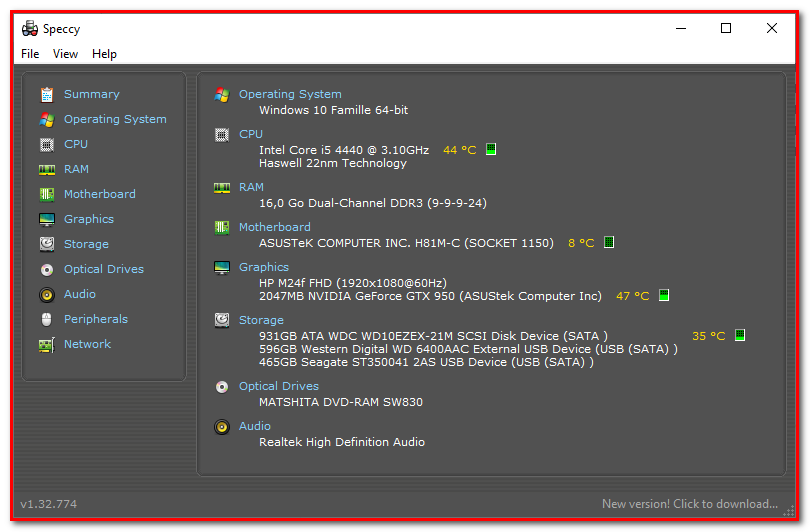Click the CPU heading link in summary
This screenshot has width=810, height=532.
251,134
